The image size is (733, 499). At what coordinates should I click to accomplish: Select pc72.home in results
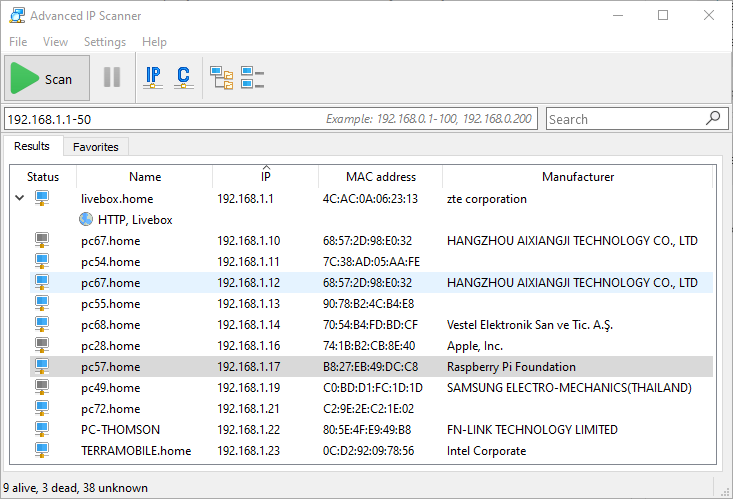pyautogui.click(x=110, y=409)
